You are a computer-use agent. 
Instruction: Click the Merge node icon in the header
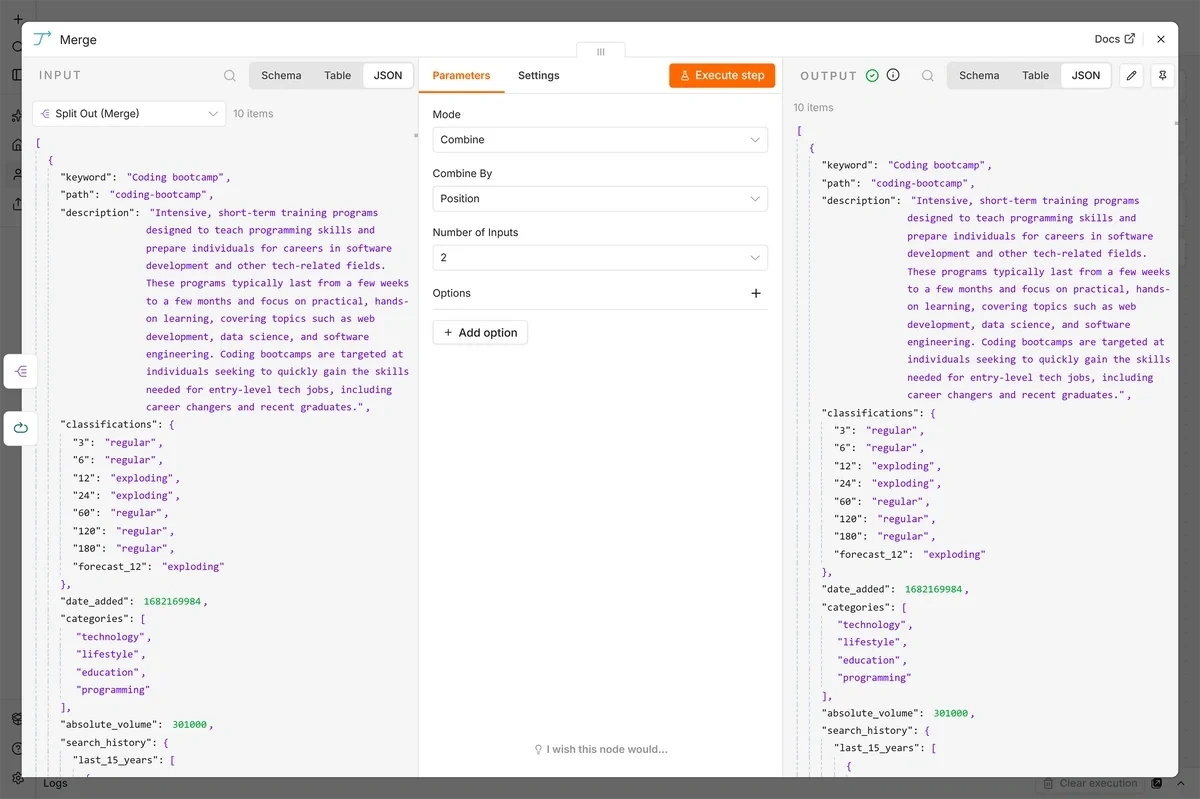(x=42, y=39)
